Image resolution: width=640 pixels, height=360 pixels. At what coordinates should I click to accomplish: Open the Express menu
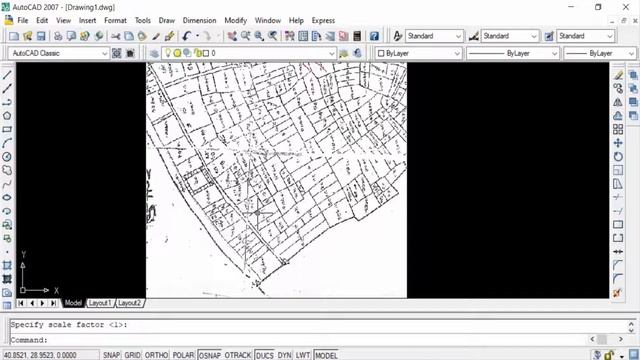(323, 20)
